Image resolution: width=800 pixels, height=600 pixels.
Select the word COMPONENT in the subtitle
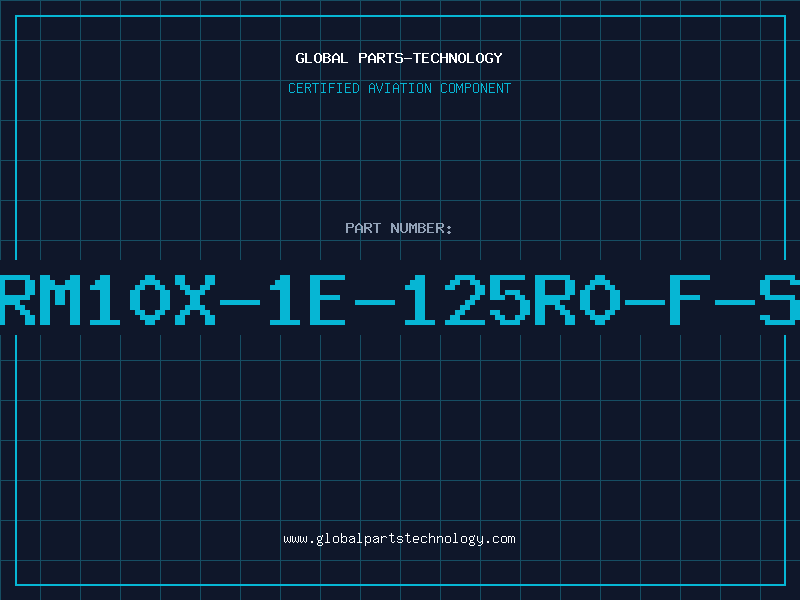476,88
